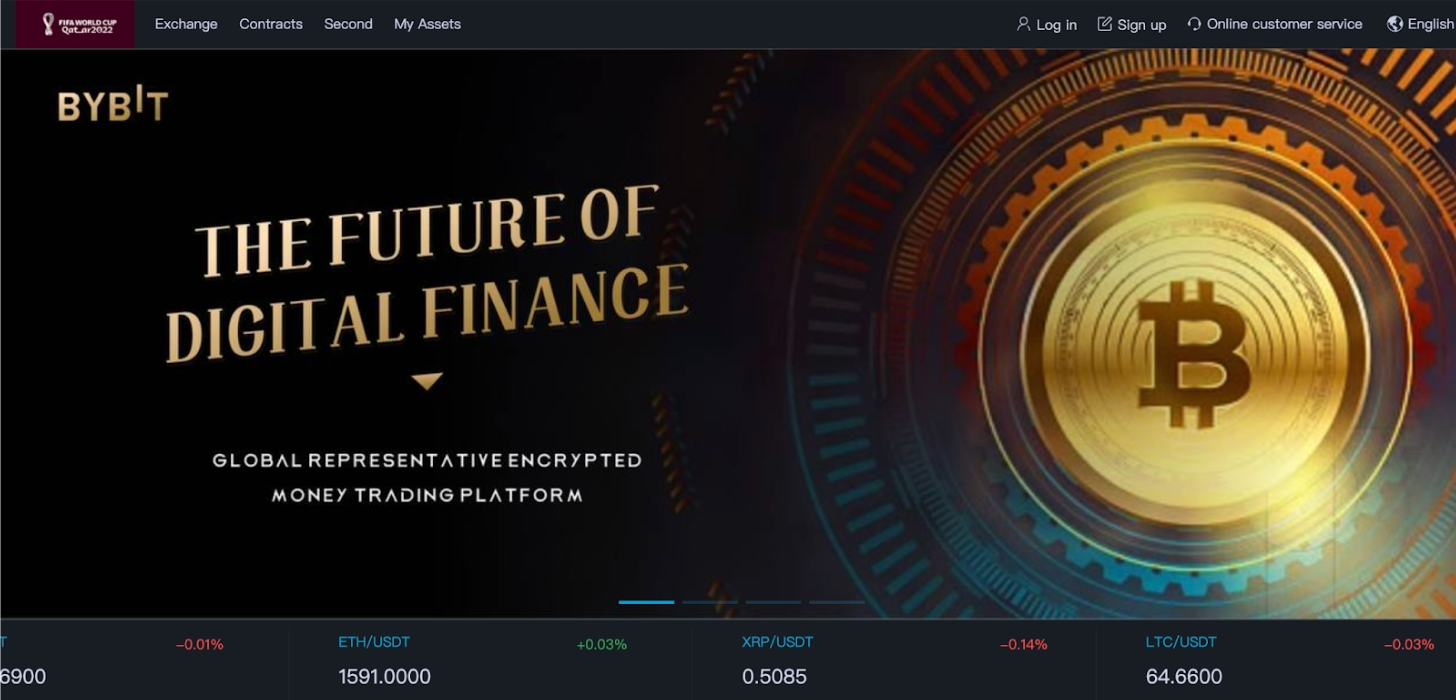Click the person icon beside Log in
Screen dimensions: 1456x700
pyautogui.click(x=1023, y=24)
